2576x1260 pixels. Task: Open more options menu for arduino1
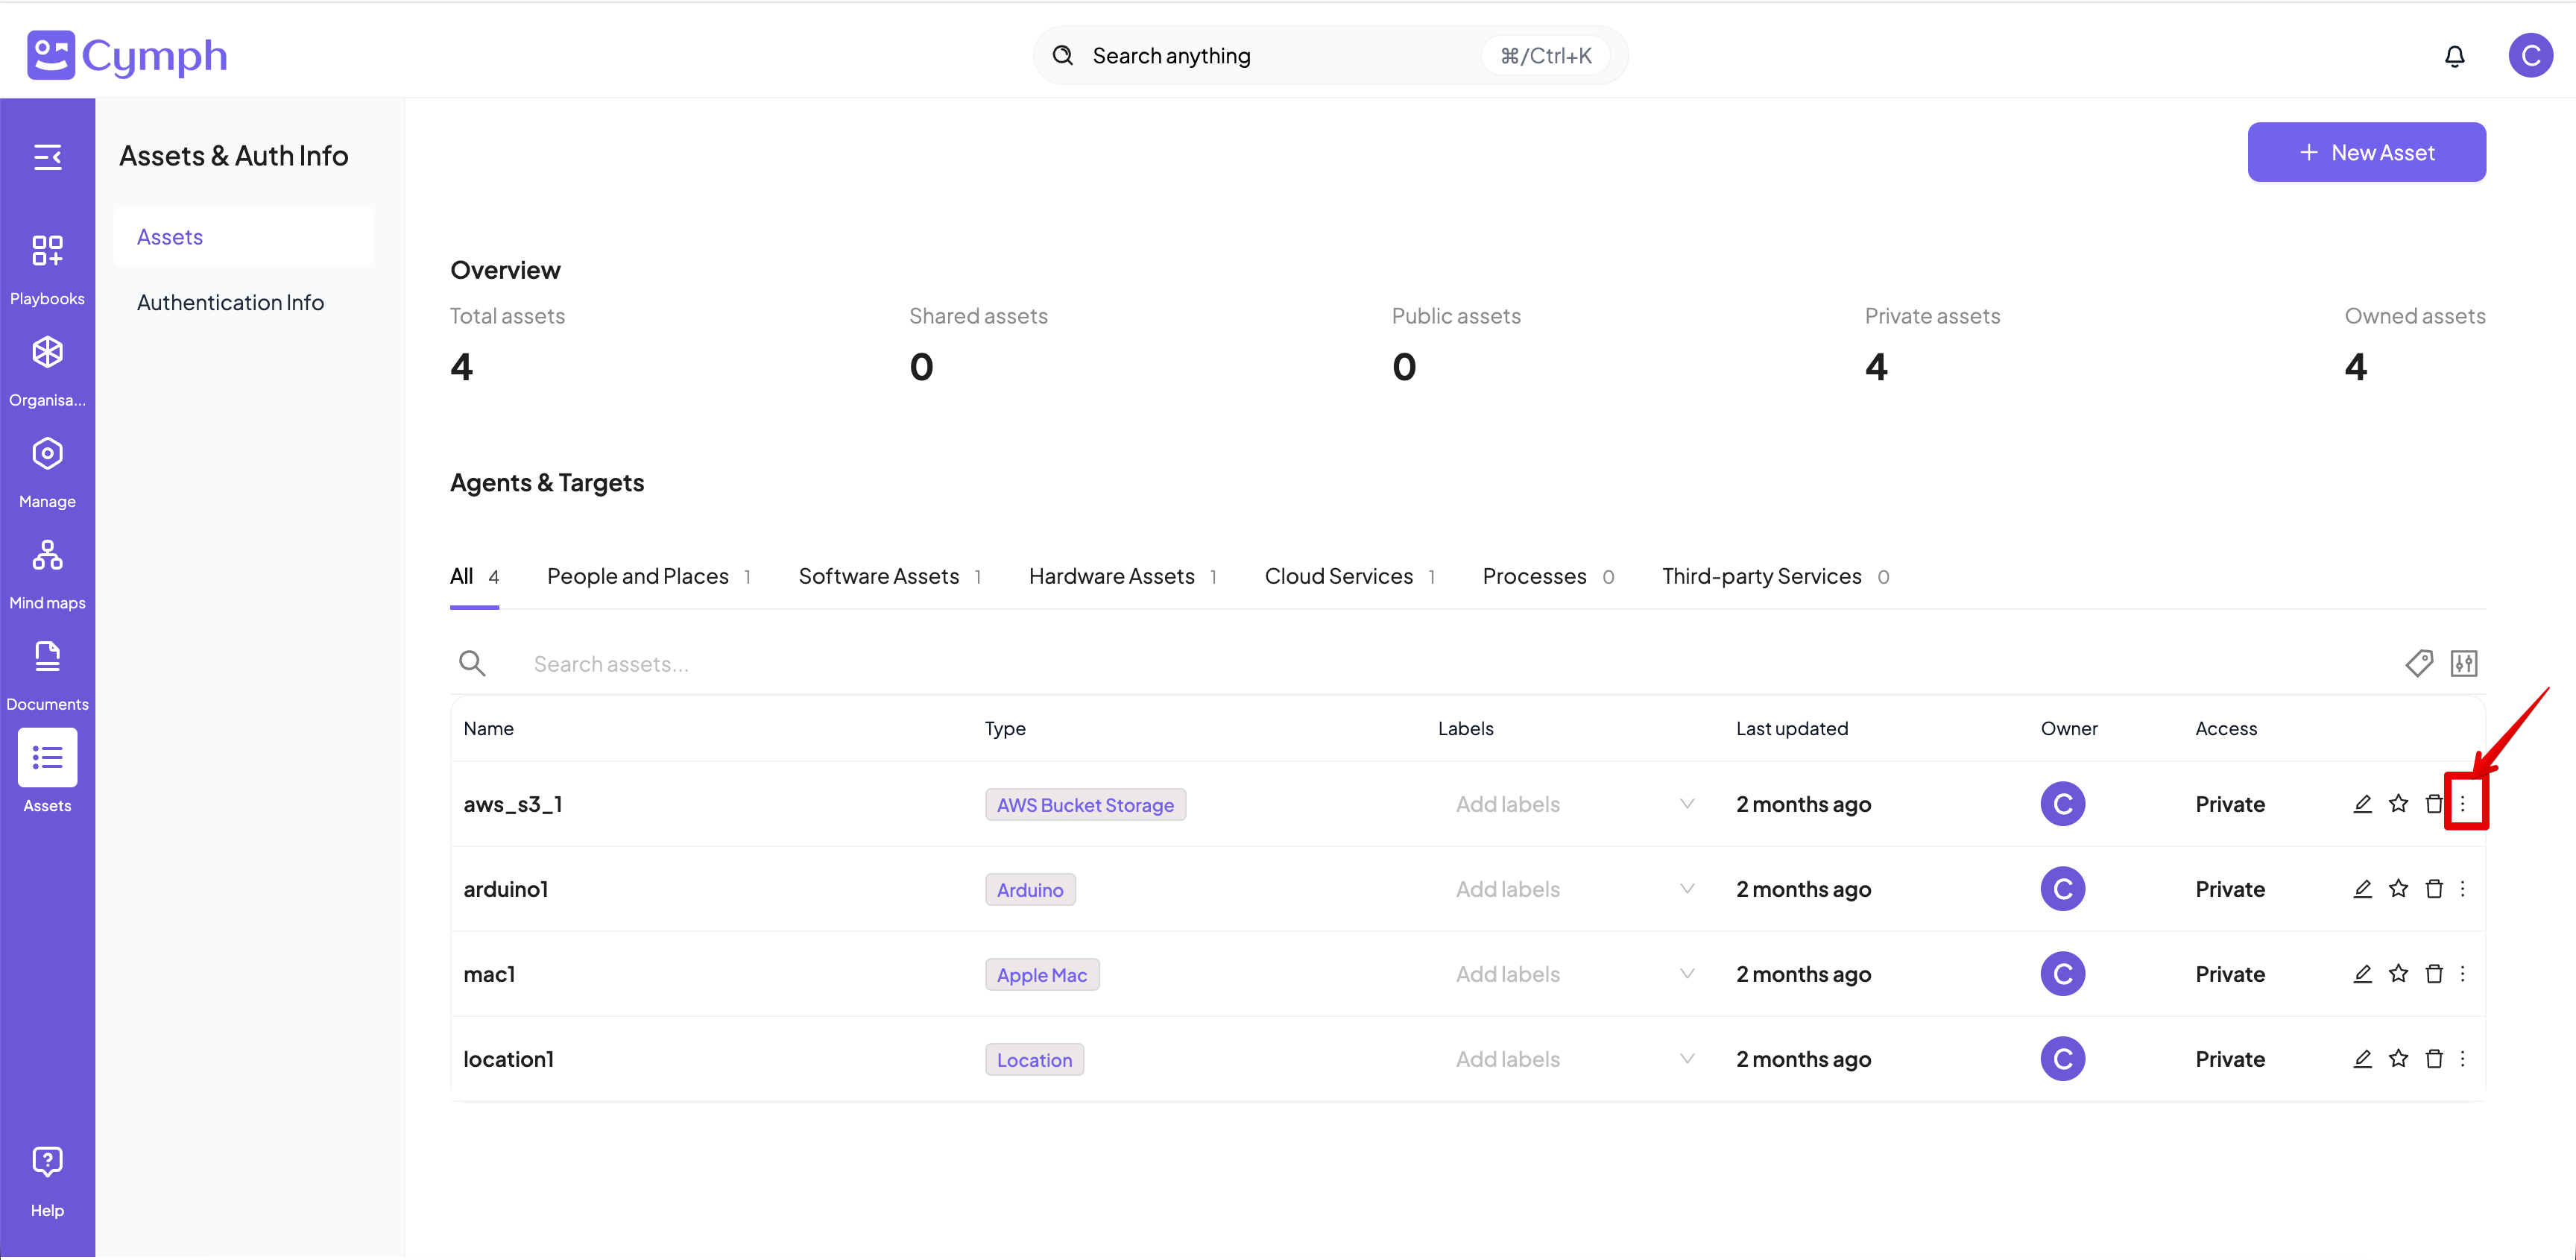pyautogui.click(x=2462, y=889)
